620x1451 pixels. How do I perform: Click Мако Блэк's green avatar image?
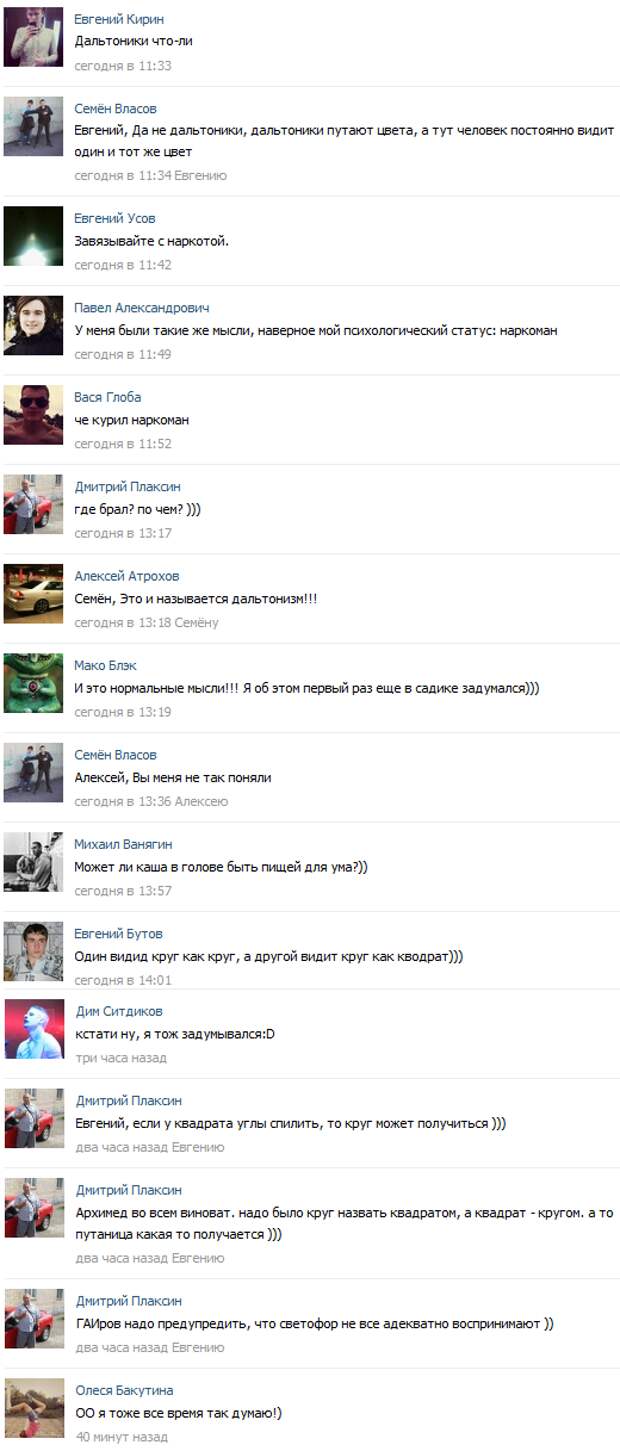[x=33, y=683]
